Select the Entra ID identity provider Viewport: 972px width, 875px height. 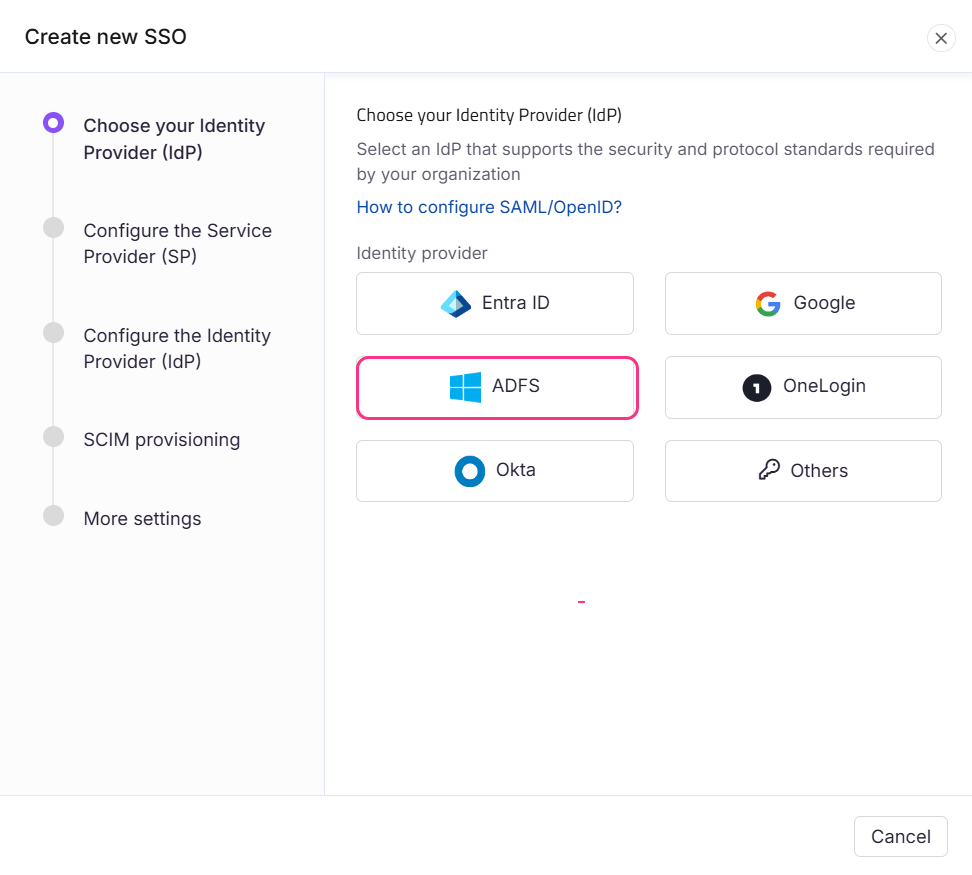point(495,303)
